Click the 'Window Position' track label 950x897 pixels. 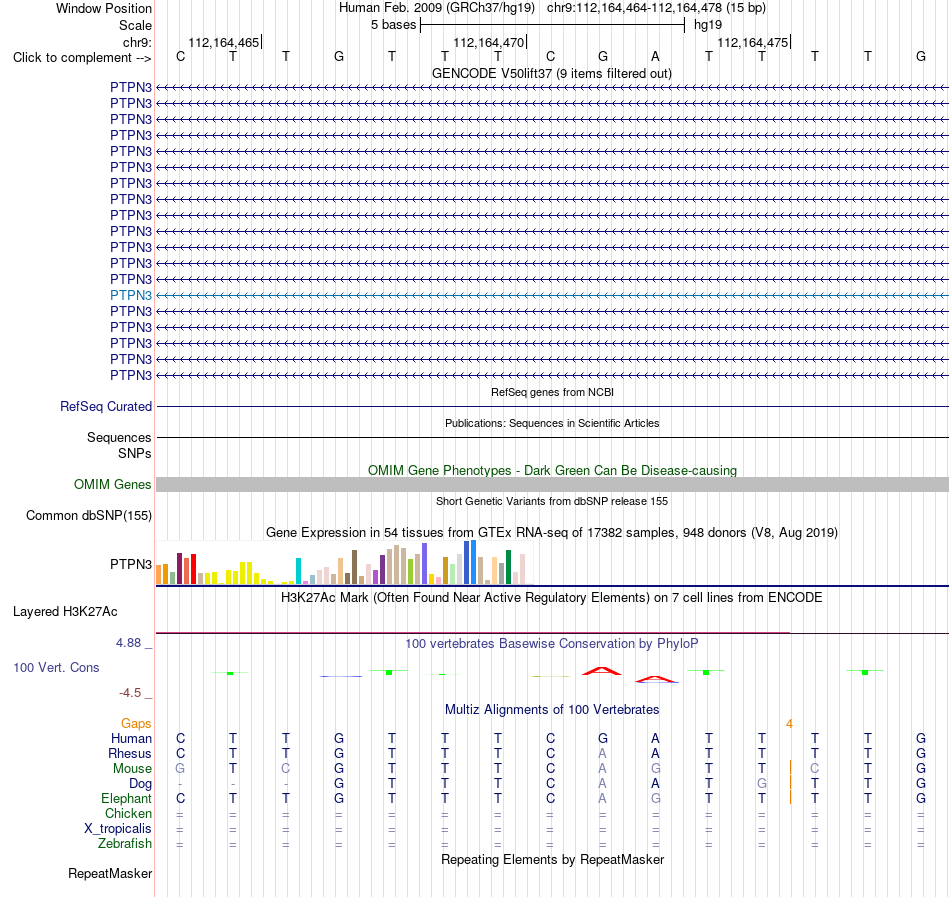click(x=104, y=8)
